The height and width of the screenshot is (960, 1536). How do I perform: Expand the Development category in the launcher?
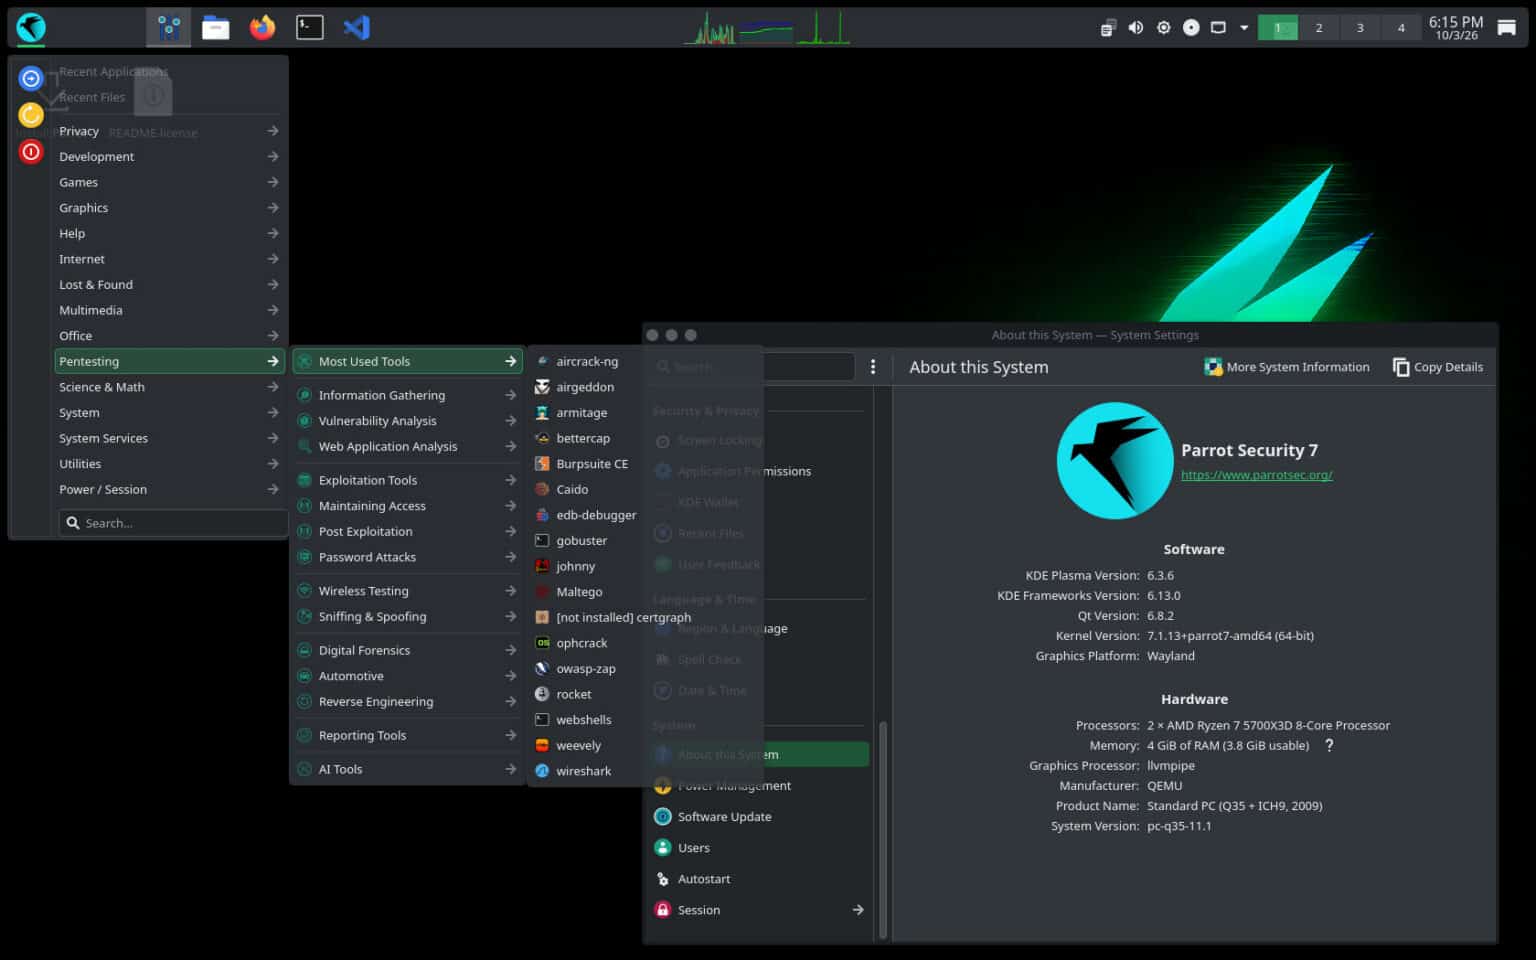click(169, 157)
